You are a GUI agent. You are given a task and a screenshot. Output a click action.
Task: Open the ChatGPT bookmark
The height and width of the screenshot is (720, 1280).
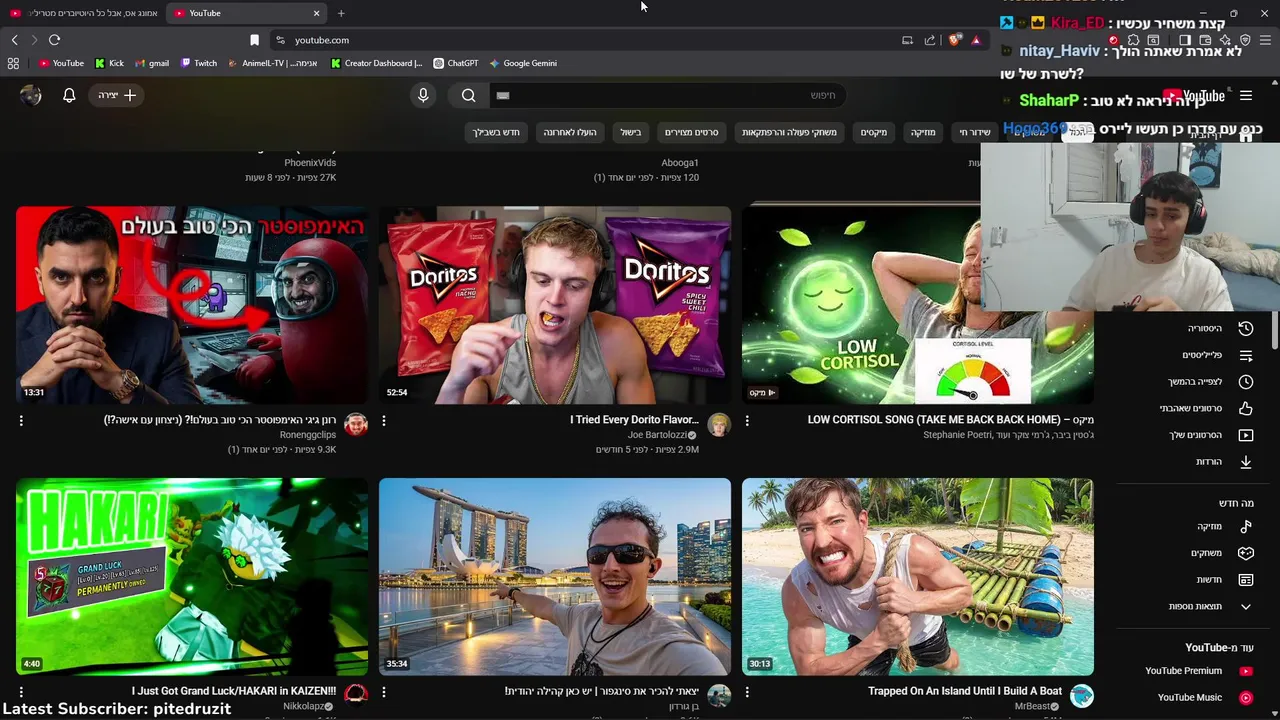coord(455,63)
